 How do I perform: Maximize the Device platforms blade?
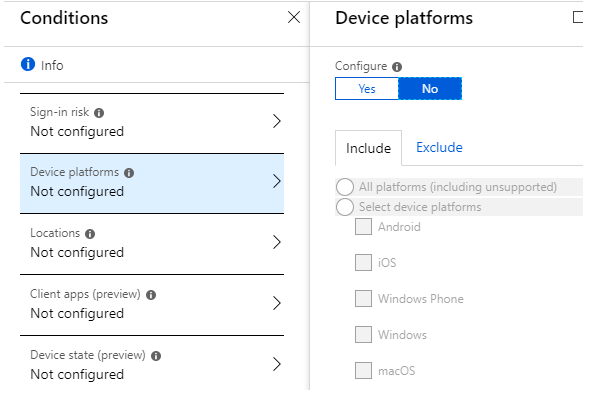(578, 17)
